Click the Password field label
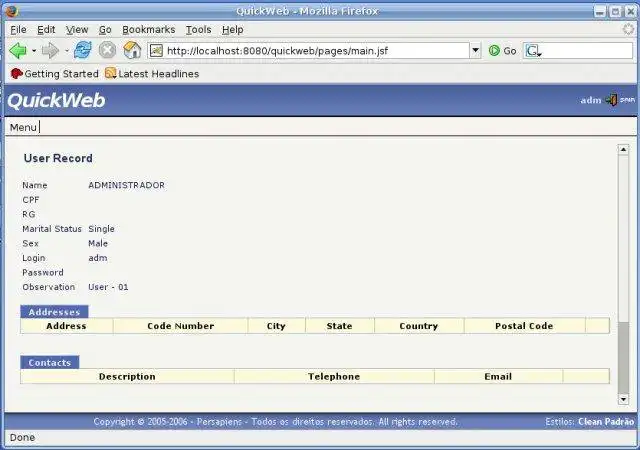The image size is (640, 450). click(x=43, y=272)
